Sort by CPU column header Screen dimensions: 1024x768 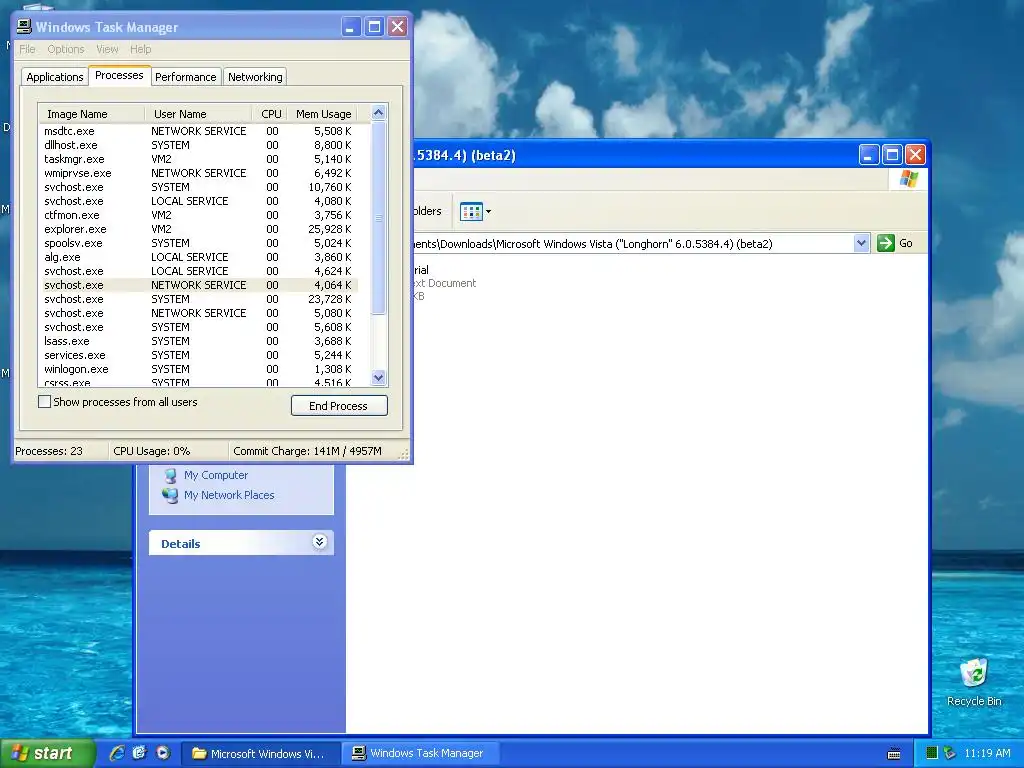[x=270, y=114]
